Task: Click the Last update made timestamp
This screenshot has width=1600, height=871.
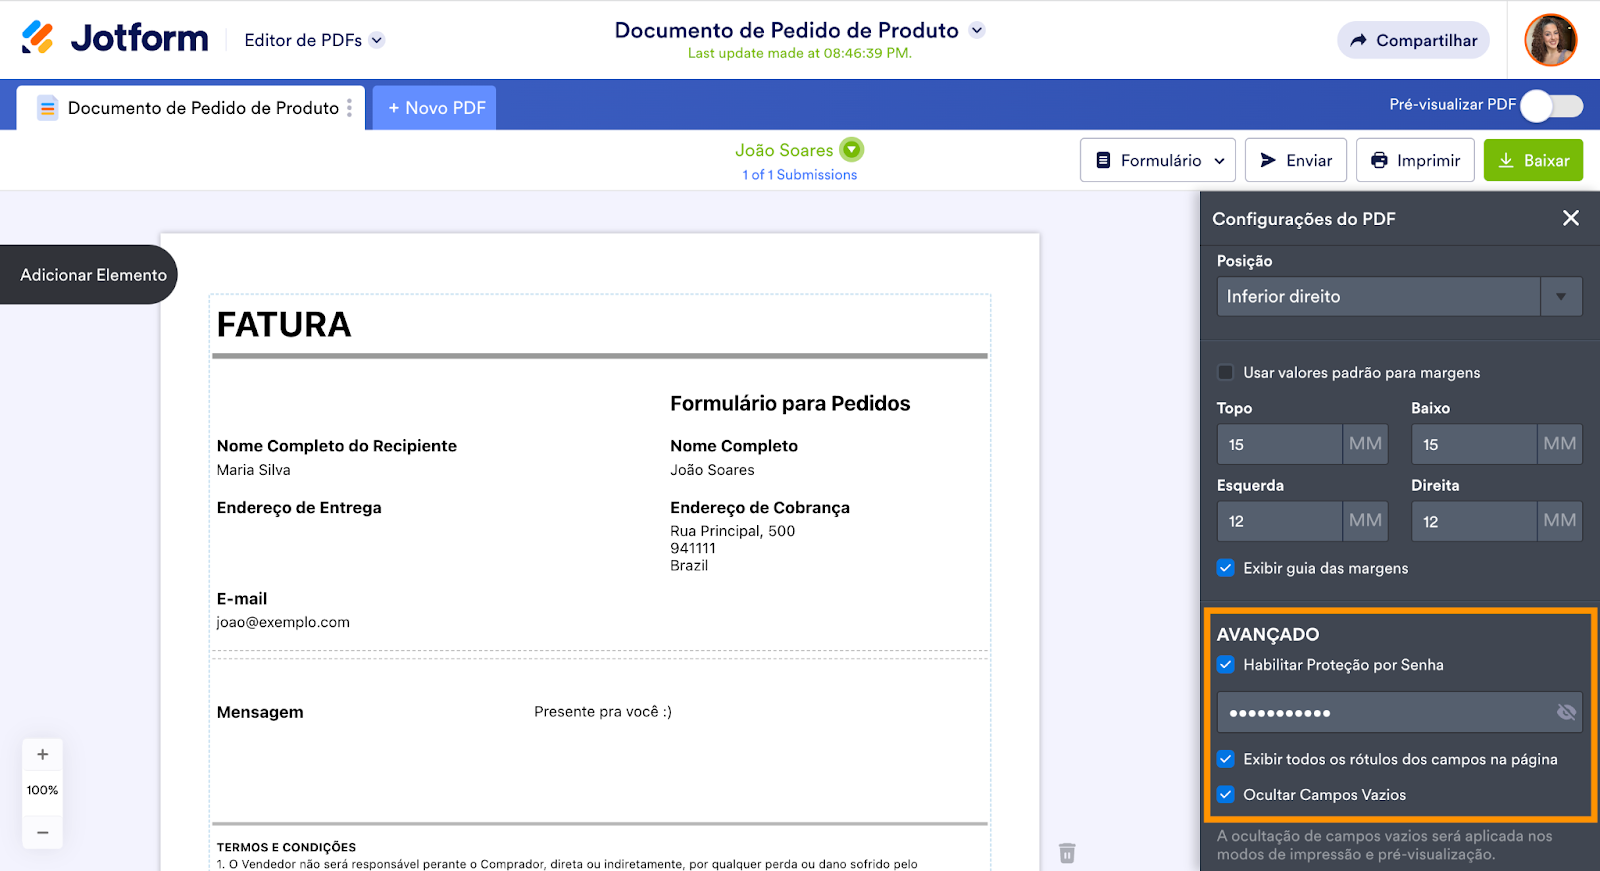Action: click(x=800, y=53)
